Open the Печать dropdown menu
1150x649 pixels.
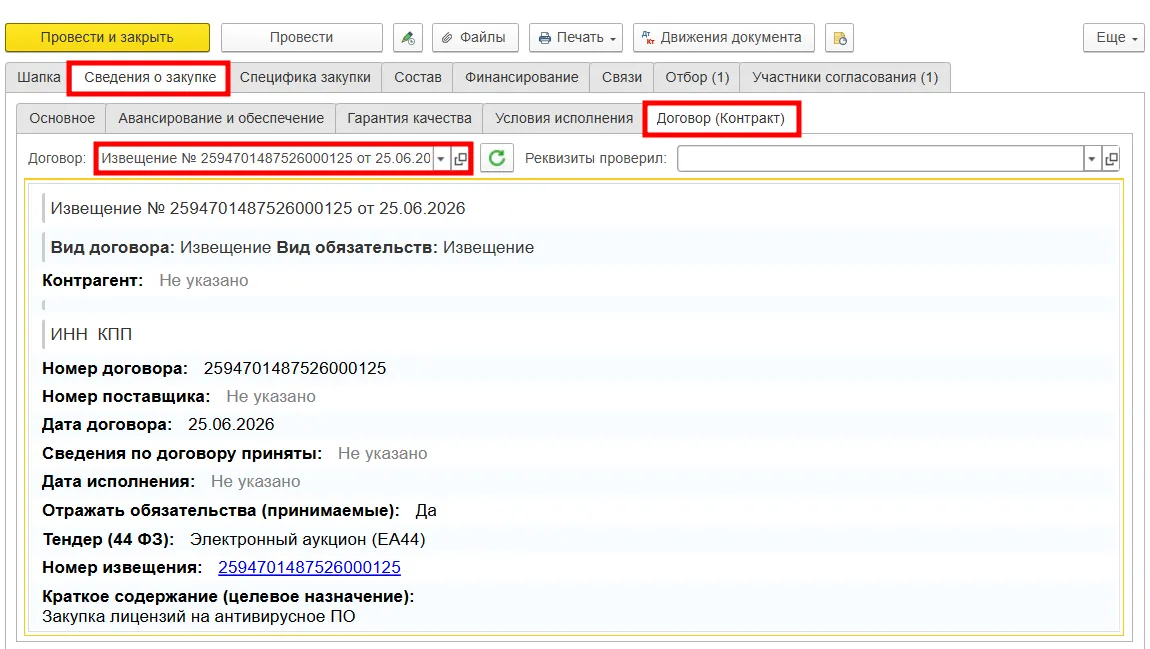(576, 37)
